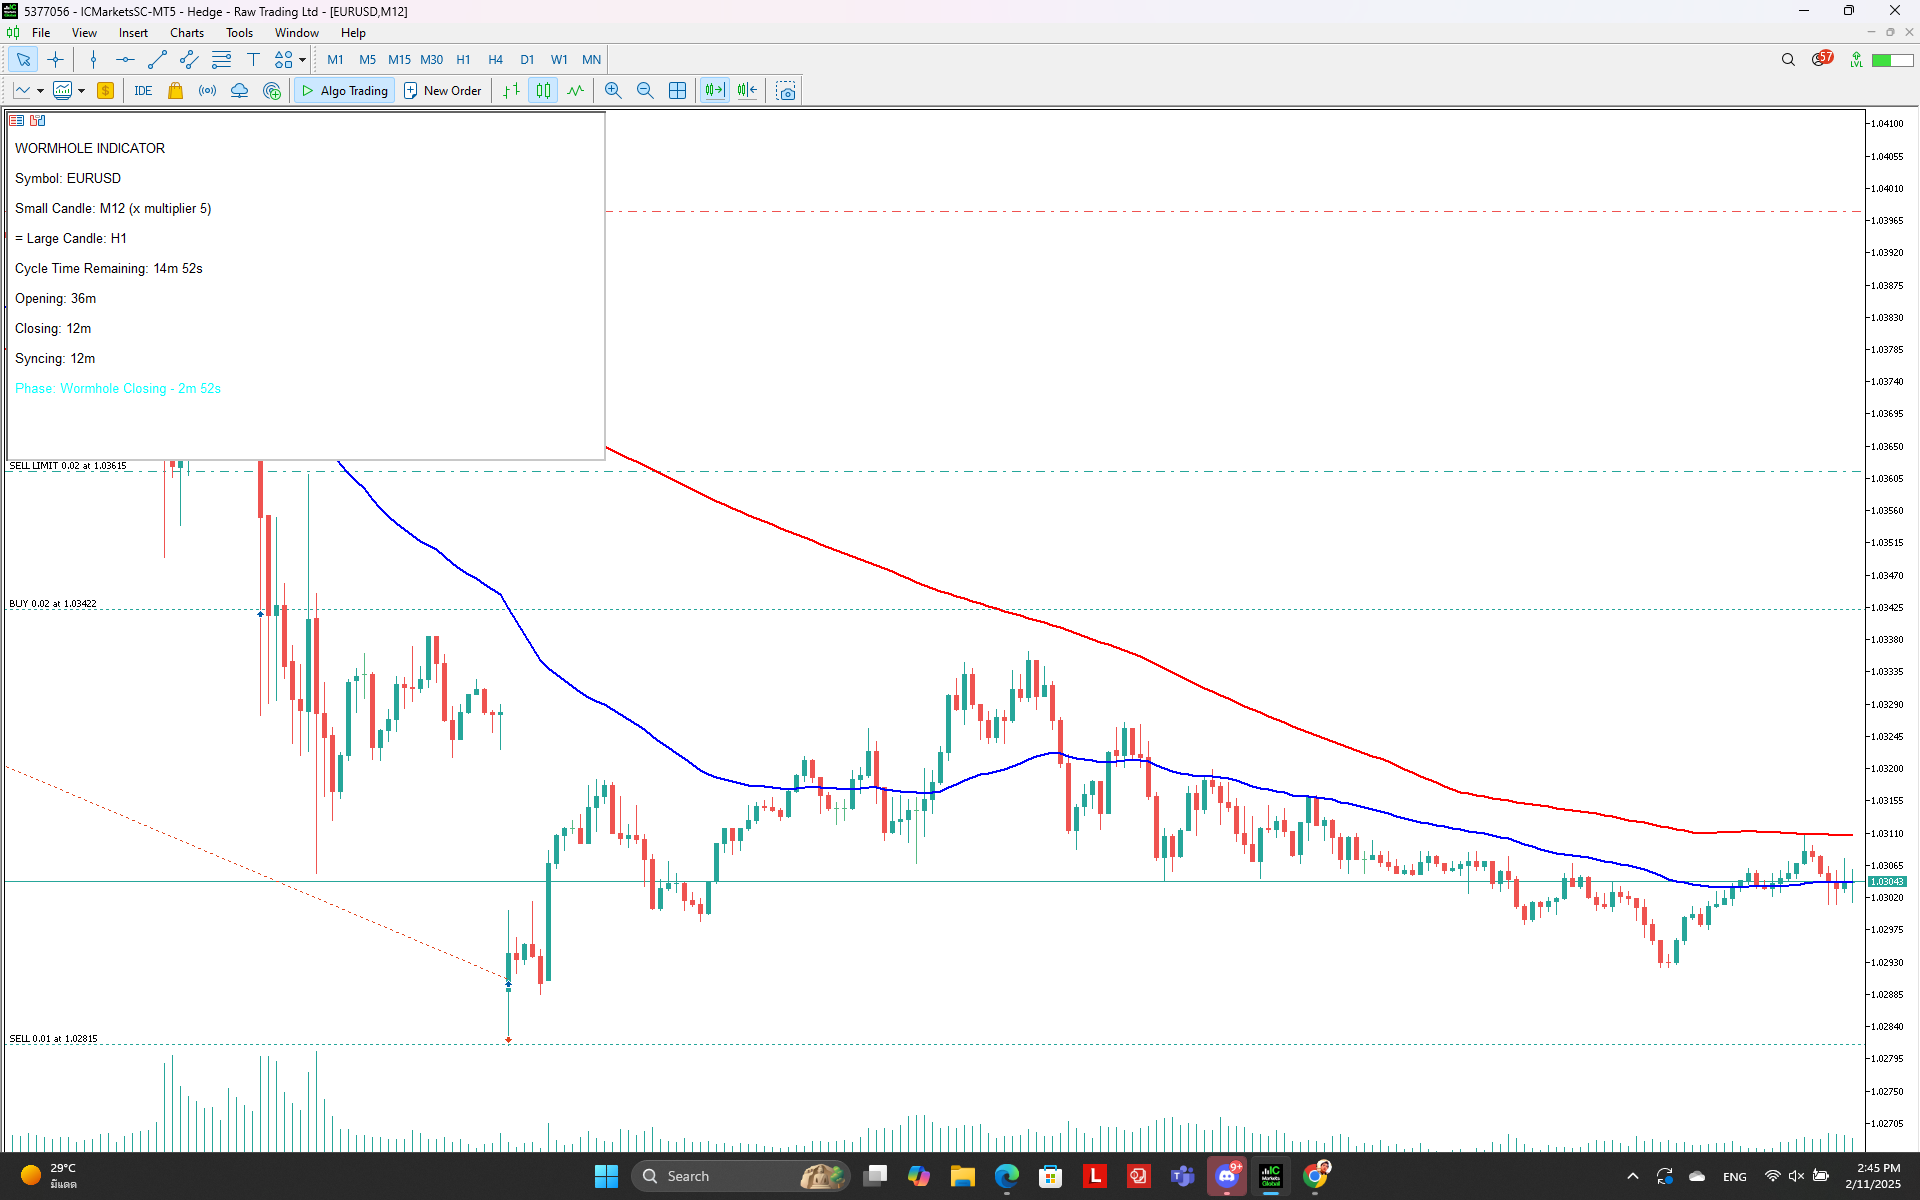The width and height of the screenshot is (1920, 1200).
Task: Select the crosshair tool
Action: [x=55, y=60]
